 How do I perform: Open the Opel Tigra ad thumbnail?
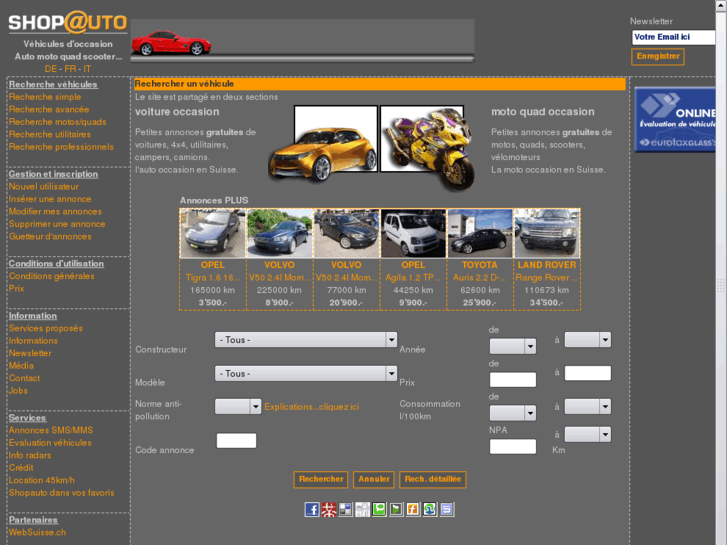click(212, 233)
